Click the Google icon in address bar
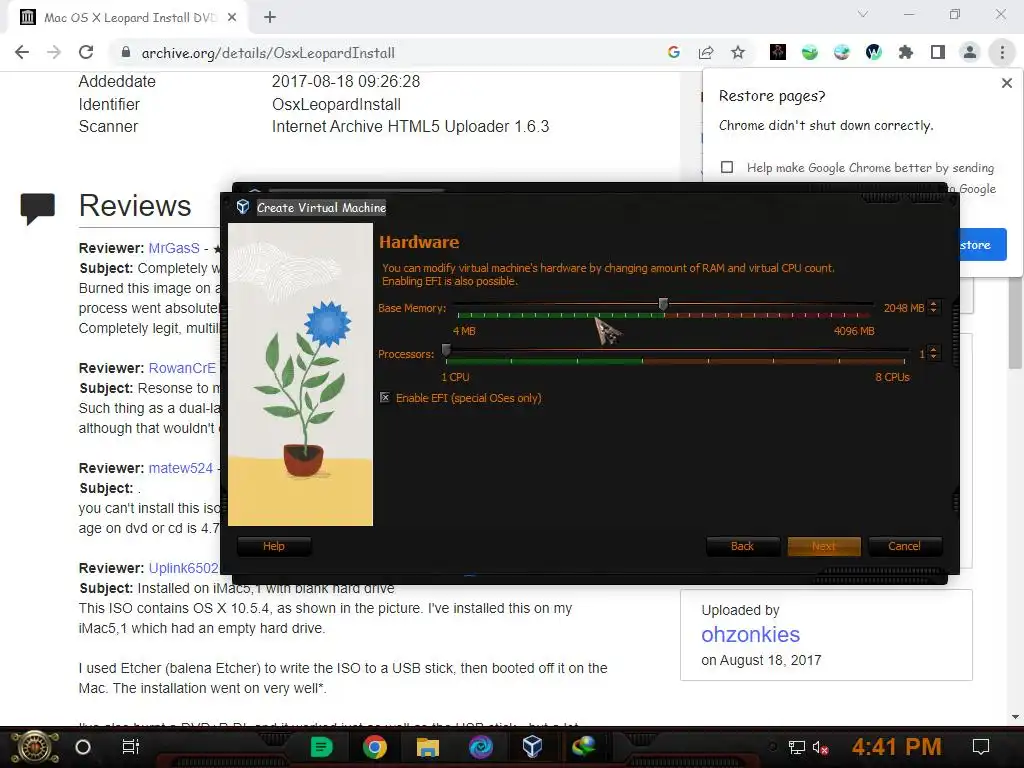The width and height of the screenshot is (1024, 768). tap(674, 52)
